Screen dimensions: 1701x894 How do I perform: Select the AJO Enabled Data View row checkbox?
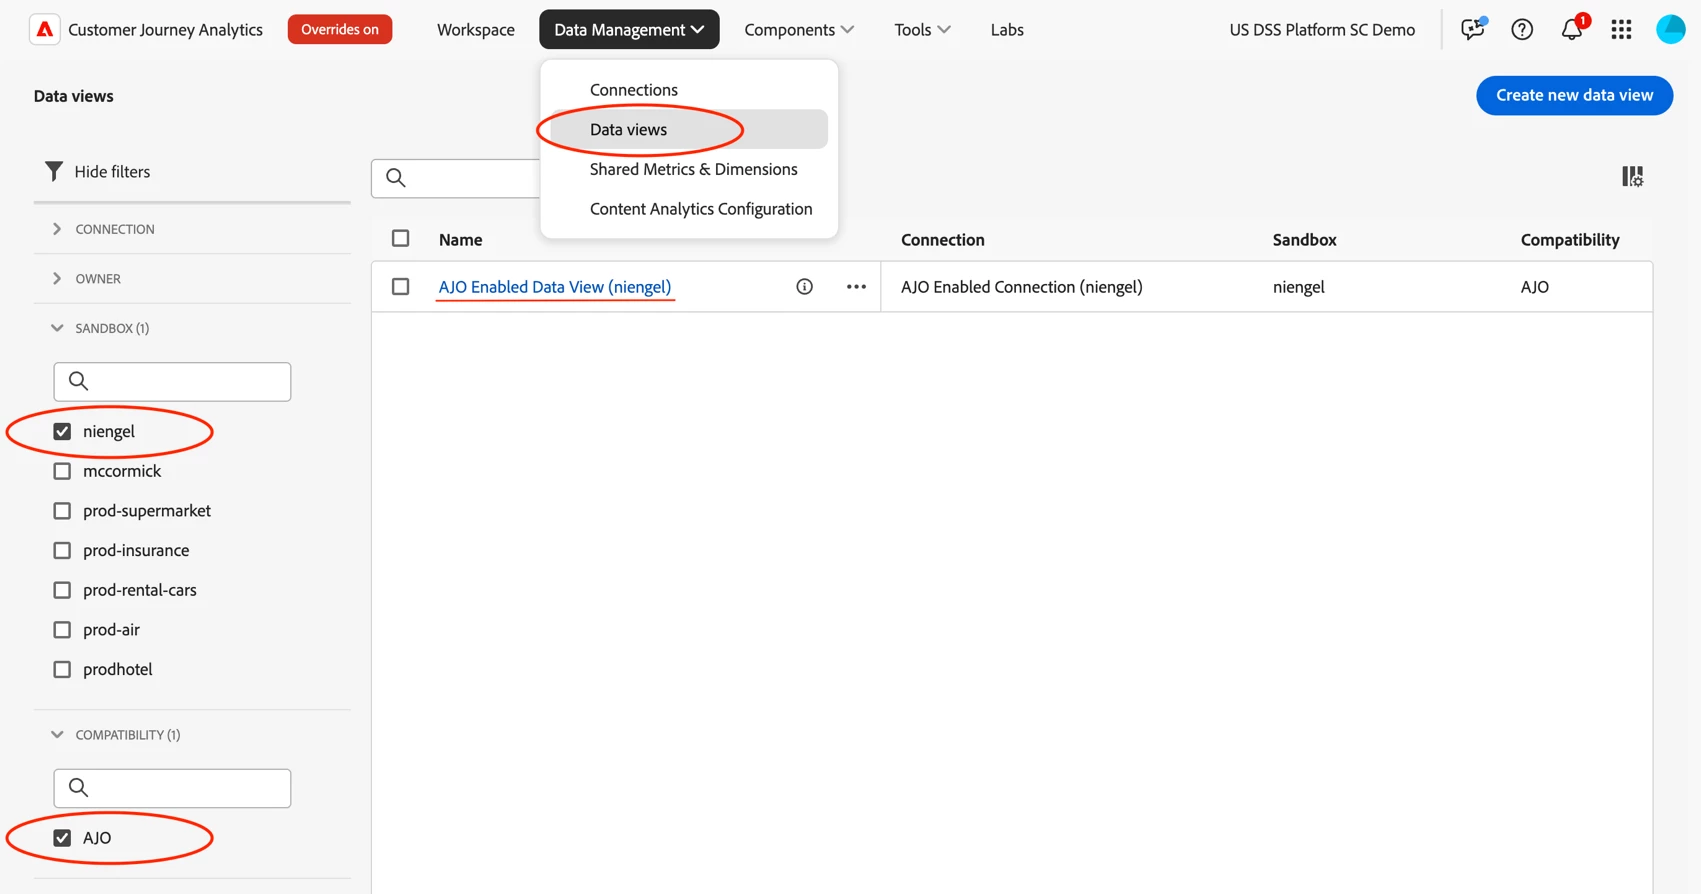point(400,287)
